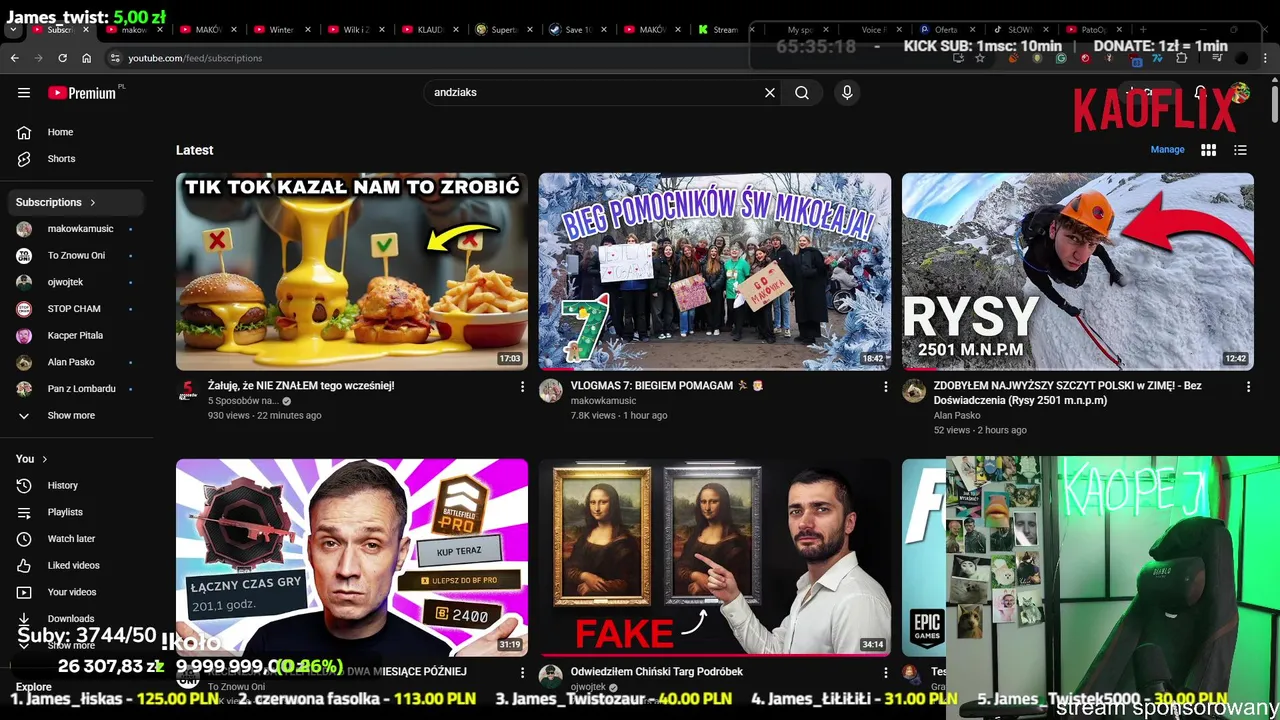Open History in the sidebar
This screenshot has height=720, width=1280.
click(76, 485)
